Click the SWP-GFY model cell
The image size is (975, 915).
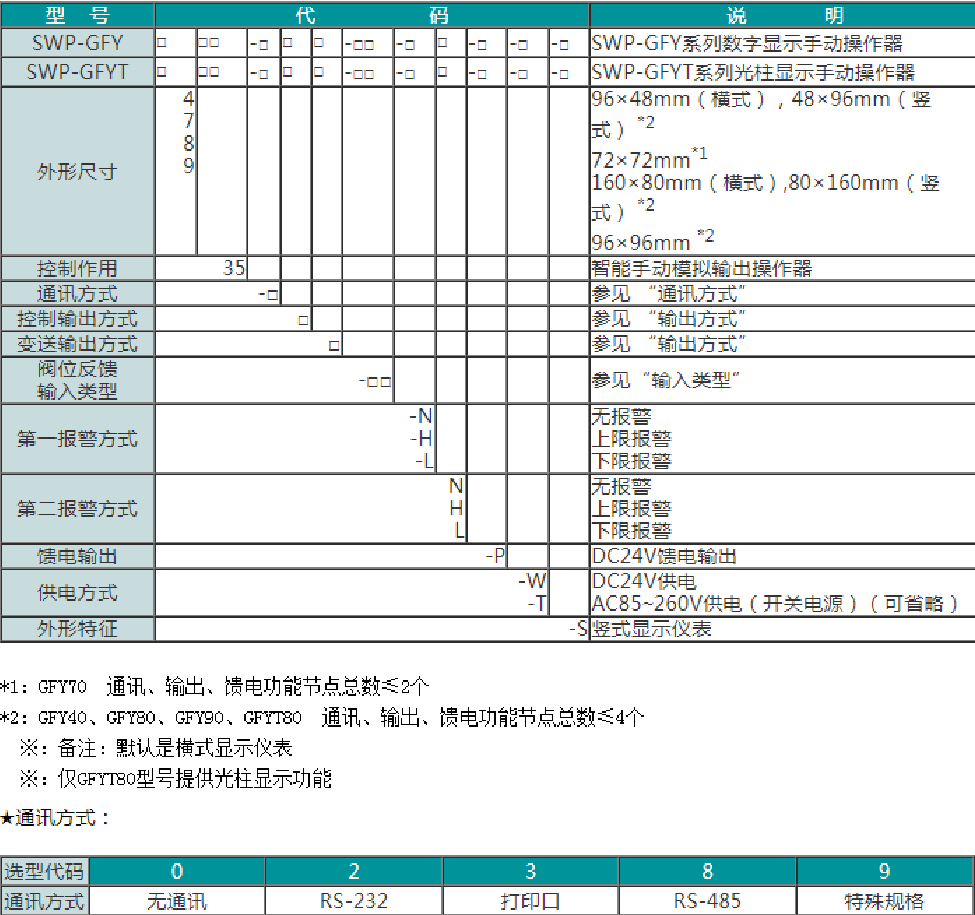tap(78, 43)
